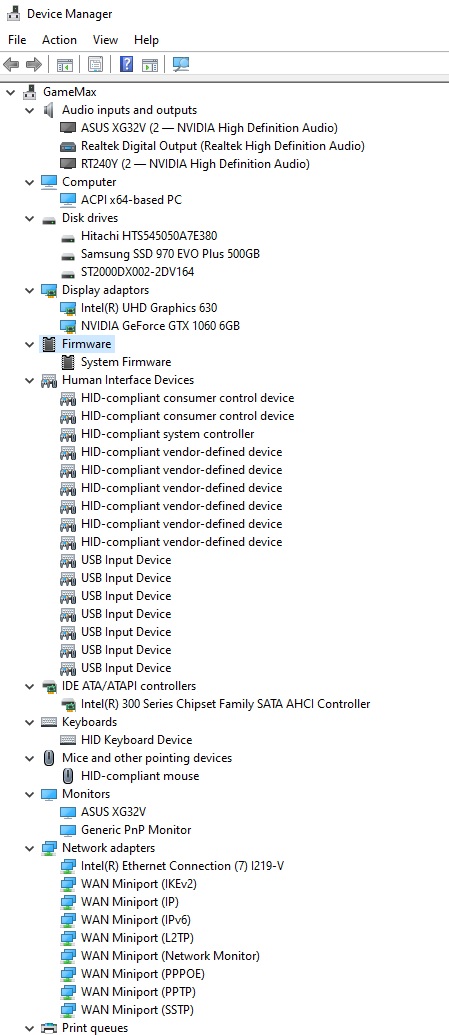Select WAN Miniport (Network Monitor)
The height and width of the screenshot is (1035, 449).
point(170,956)
